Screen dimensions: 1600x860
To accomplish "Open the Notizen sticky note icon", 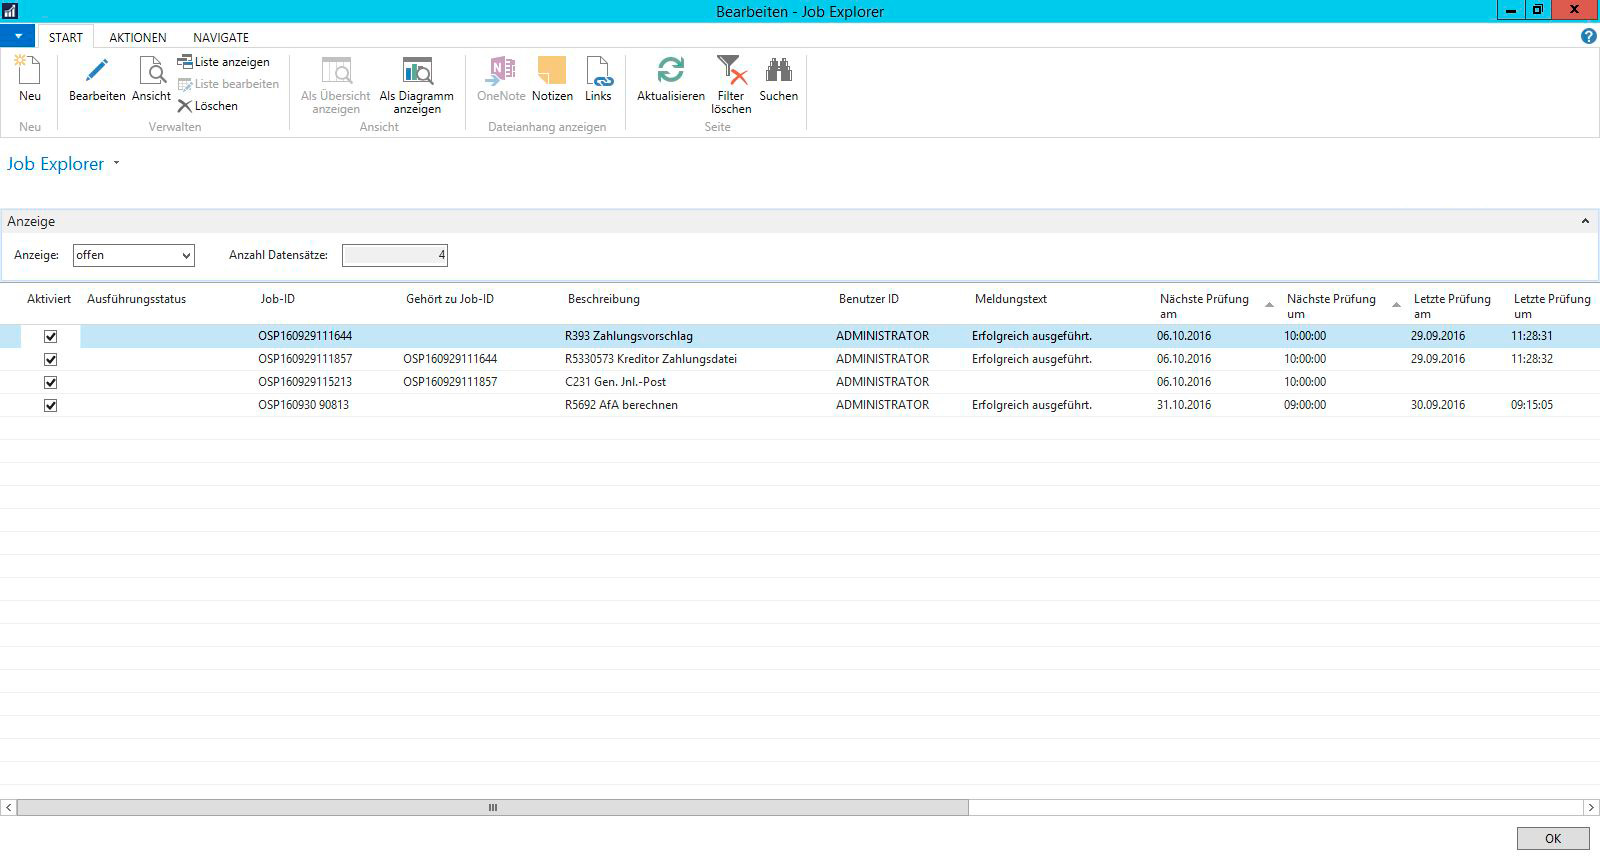I will click(x=552, y=72).
